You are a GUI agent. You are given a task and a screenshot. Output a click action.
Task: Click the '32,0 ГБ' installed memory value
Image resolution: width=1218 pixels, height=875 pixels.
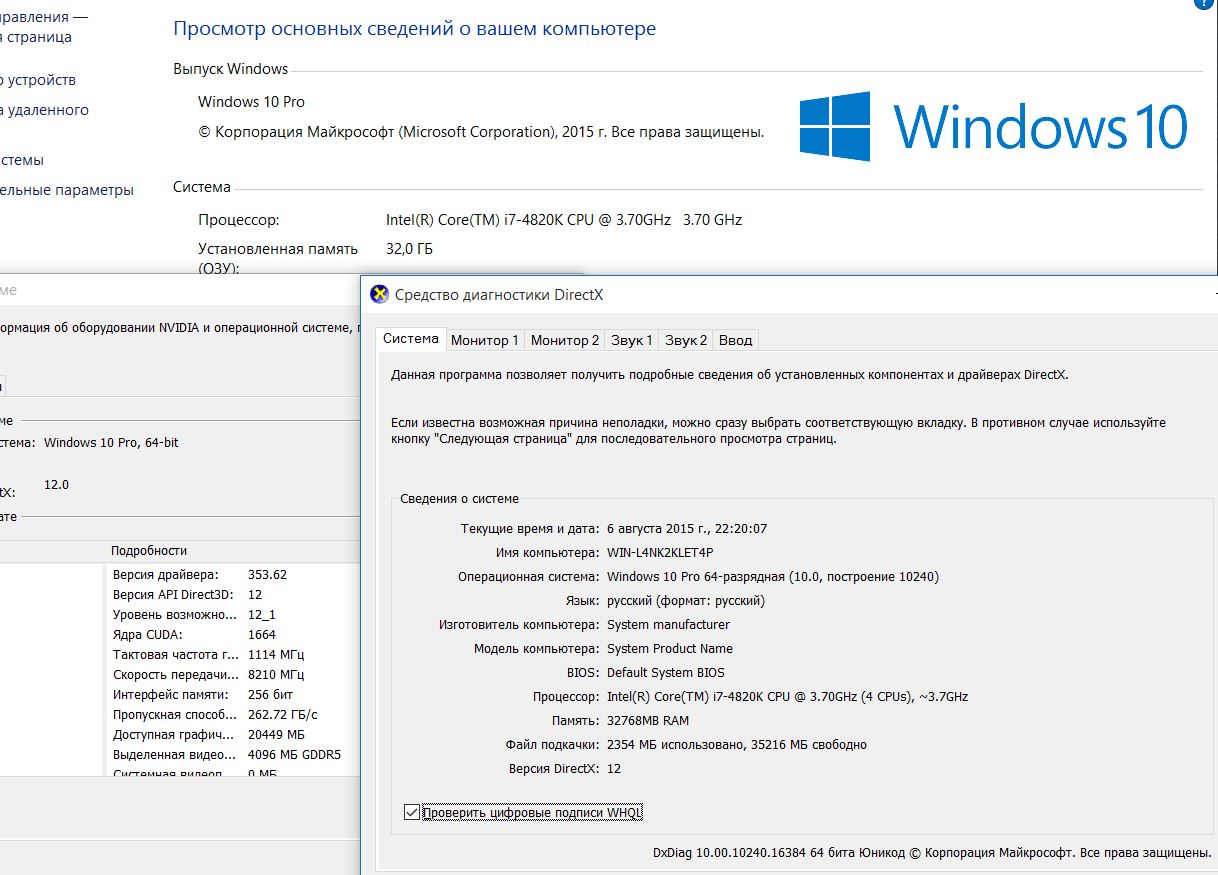409,248
